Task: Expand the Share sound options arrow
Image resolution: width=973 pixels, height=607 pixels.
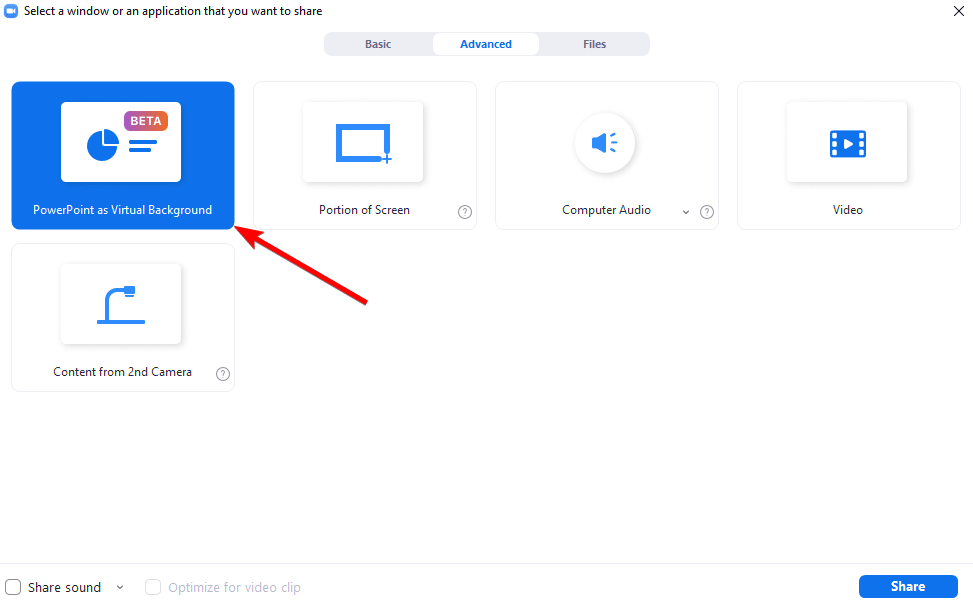Action: pos(120,587)
